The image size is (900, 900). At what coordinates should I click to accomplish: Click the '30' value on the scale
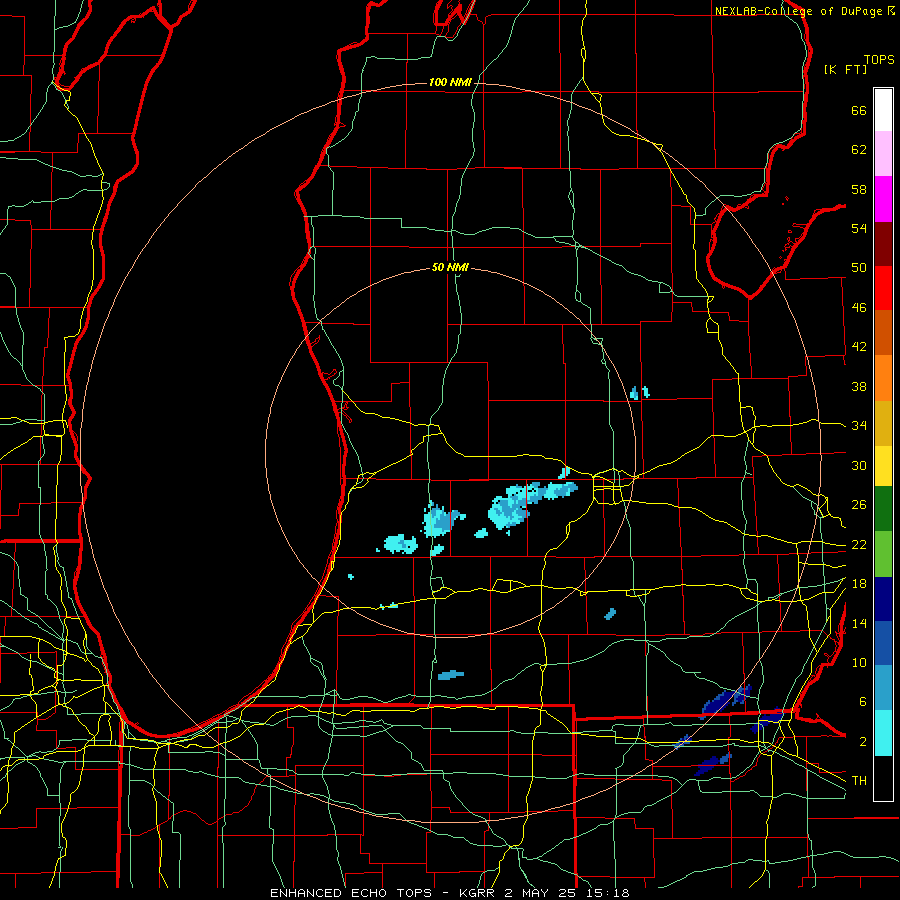point(859,465)
